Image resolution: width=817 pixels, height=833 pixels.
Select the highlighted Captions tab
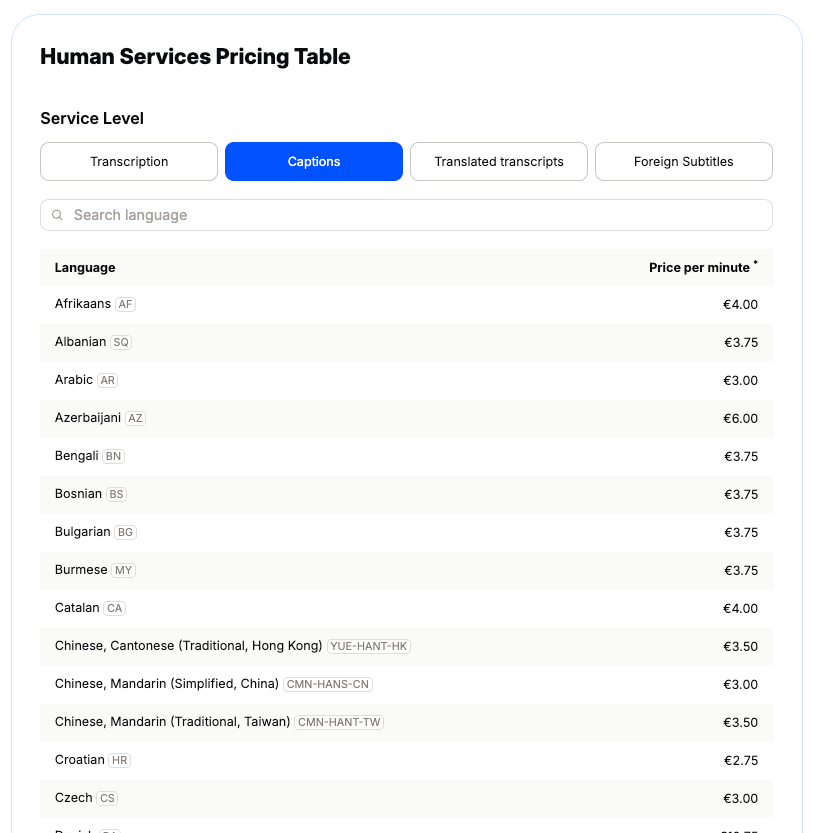point(313,161)
